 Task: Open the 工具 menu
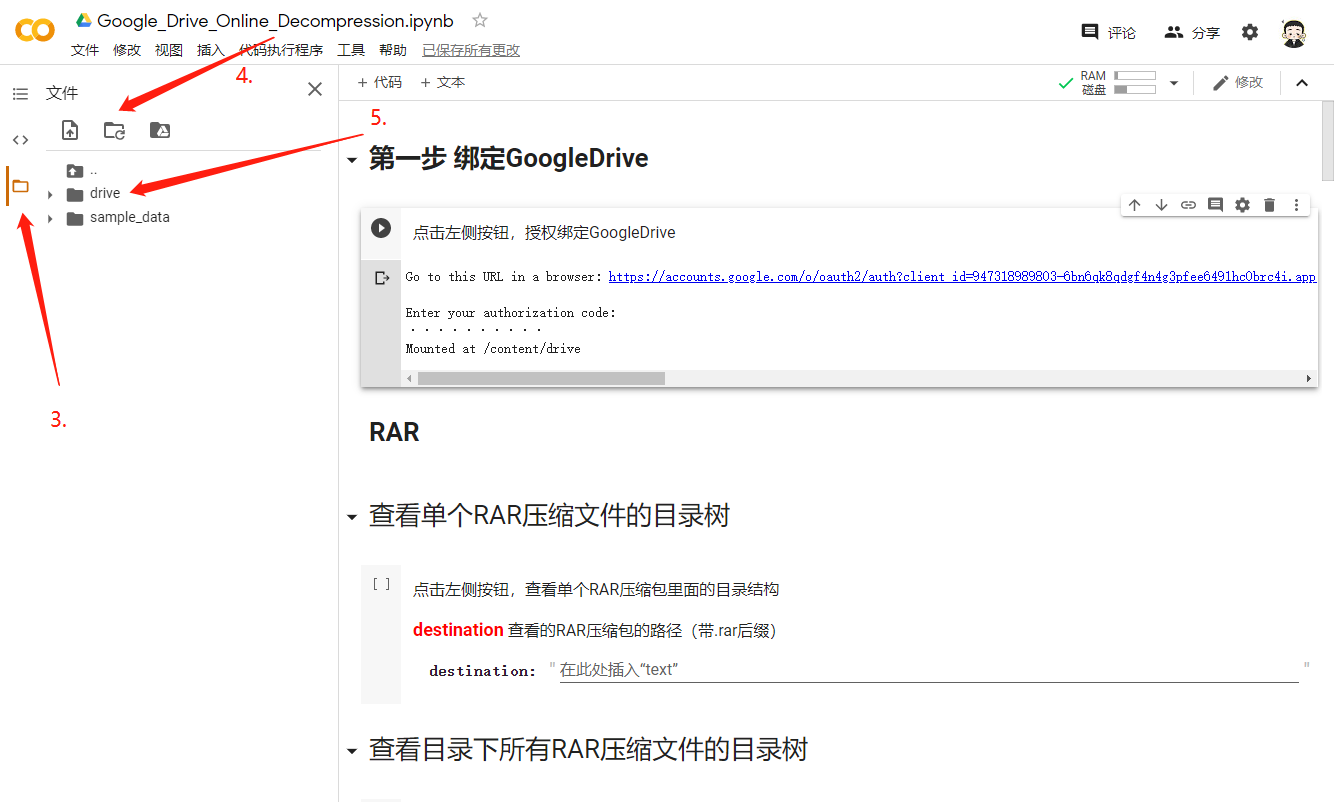(x=351, y=50)
